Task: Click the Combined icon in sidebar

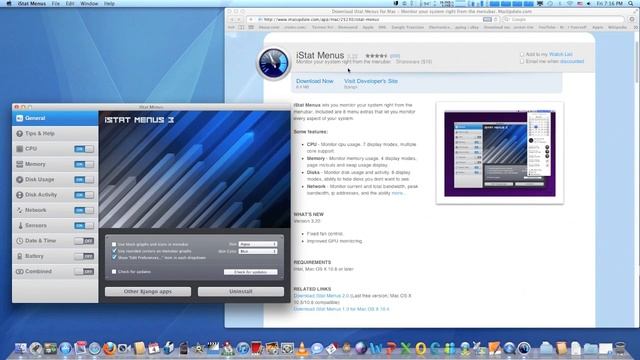Action: pos(19,271)
